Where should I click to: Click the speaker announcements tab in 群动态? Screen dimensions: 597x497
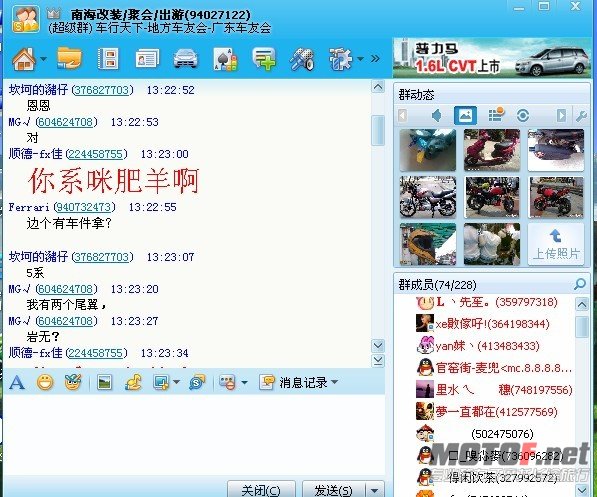coord(436,115)
